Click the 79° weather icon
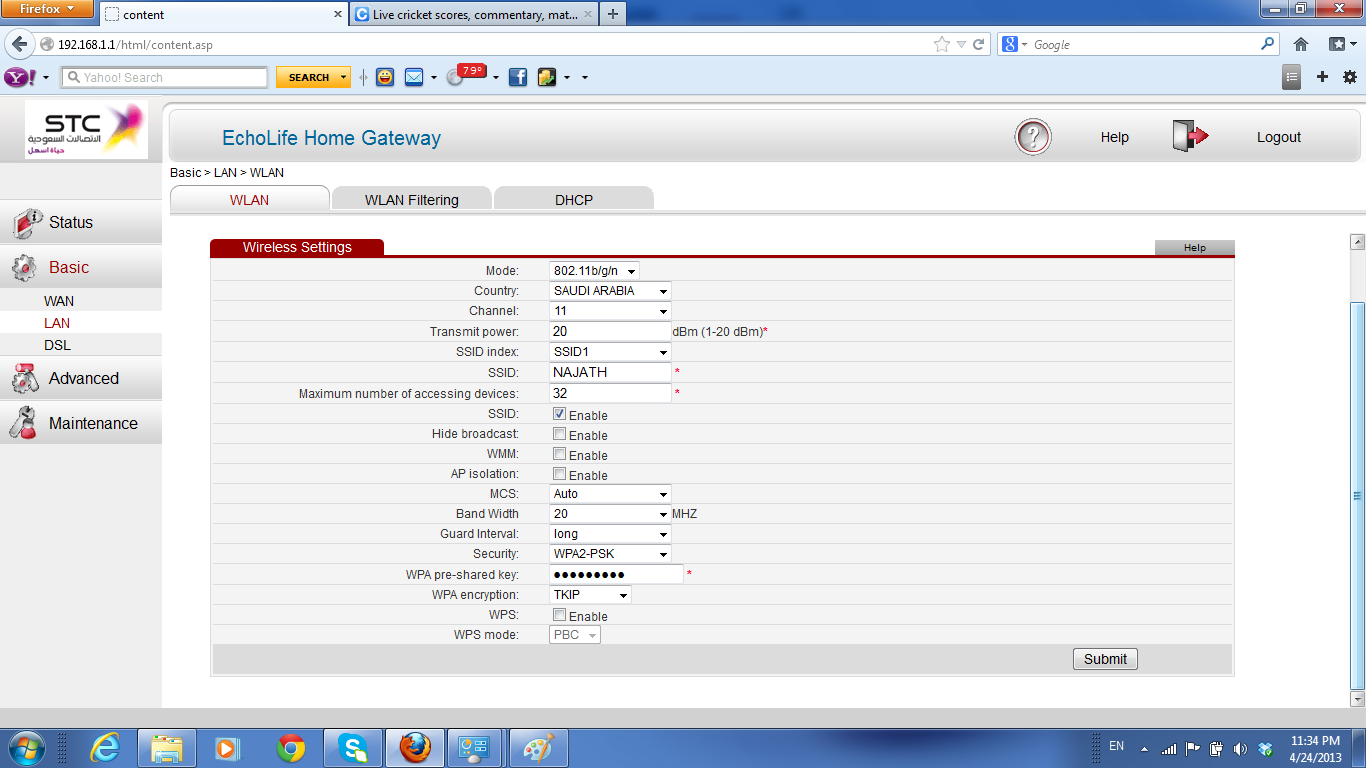The width and height of the screenshot is (1366, 768). [466, 75]
